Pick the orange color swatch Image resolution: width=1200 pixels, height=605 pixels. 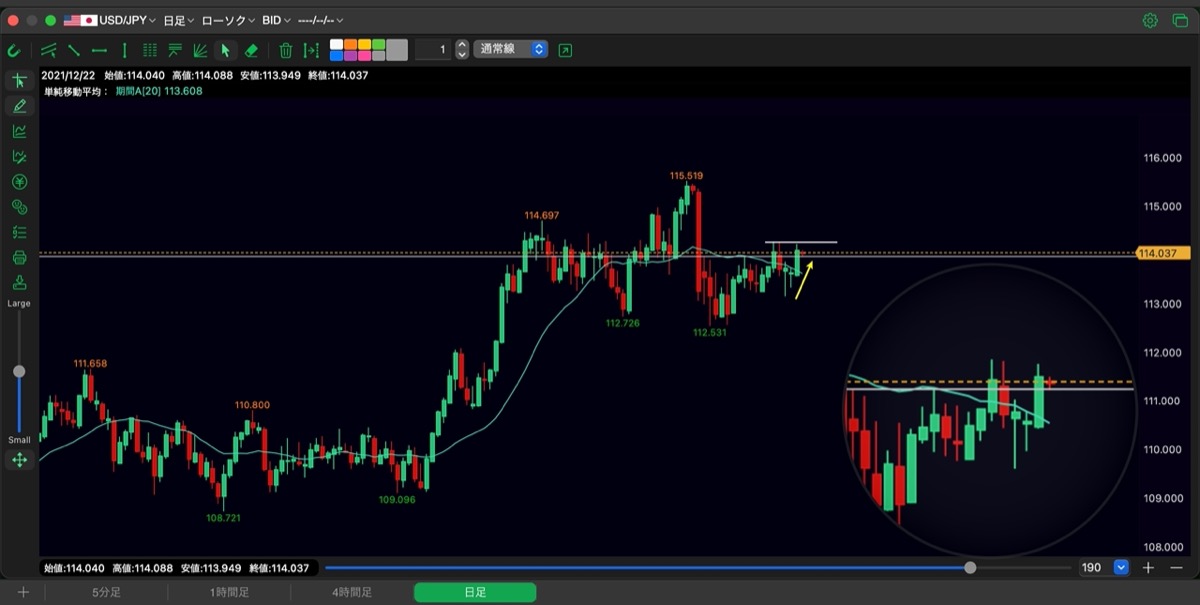pos(350,44)
